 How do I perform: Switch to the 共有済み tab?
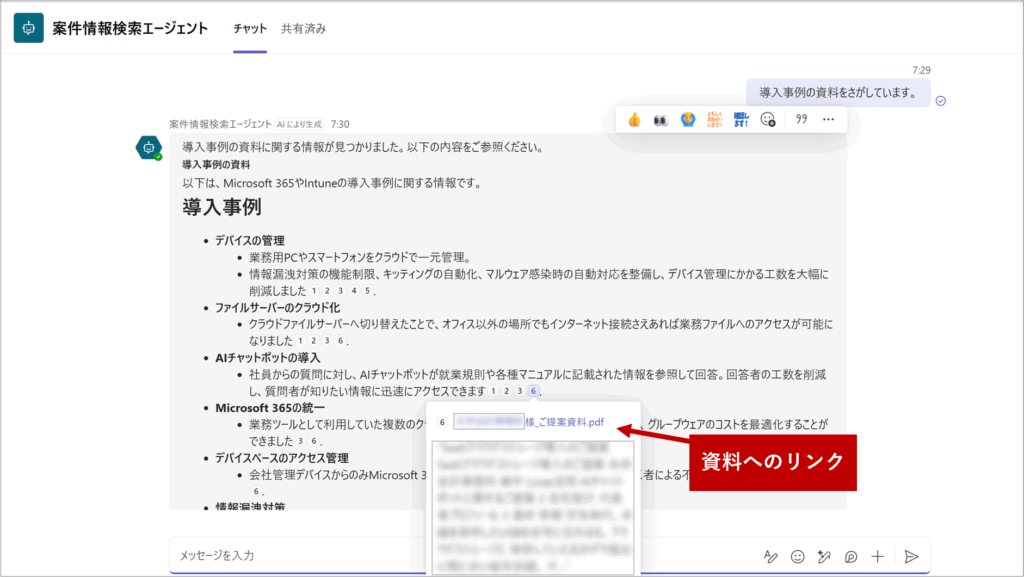[304, 29]
